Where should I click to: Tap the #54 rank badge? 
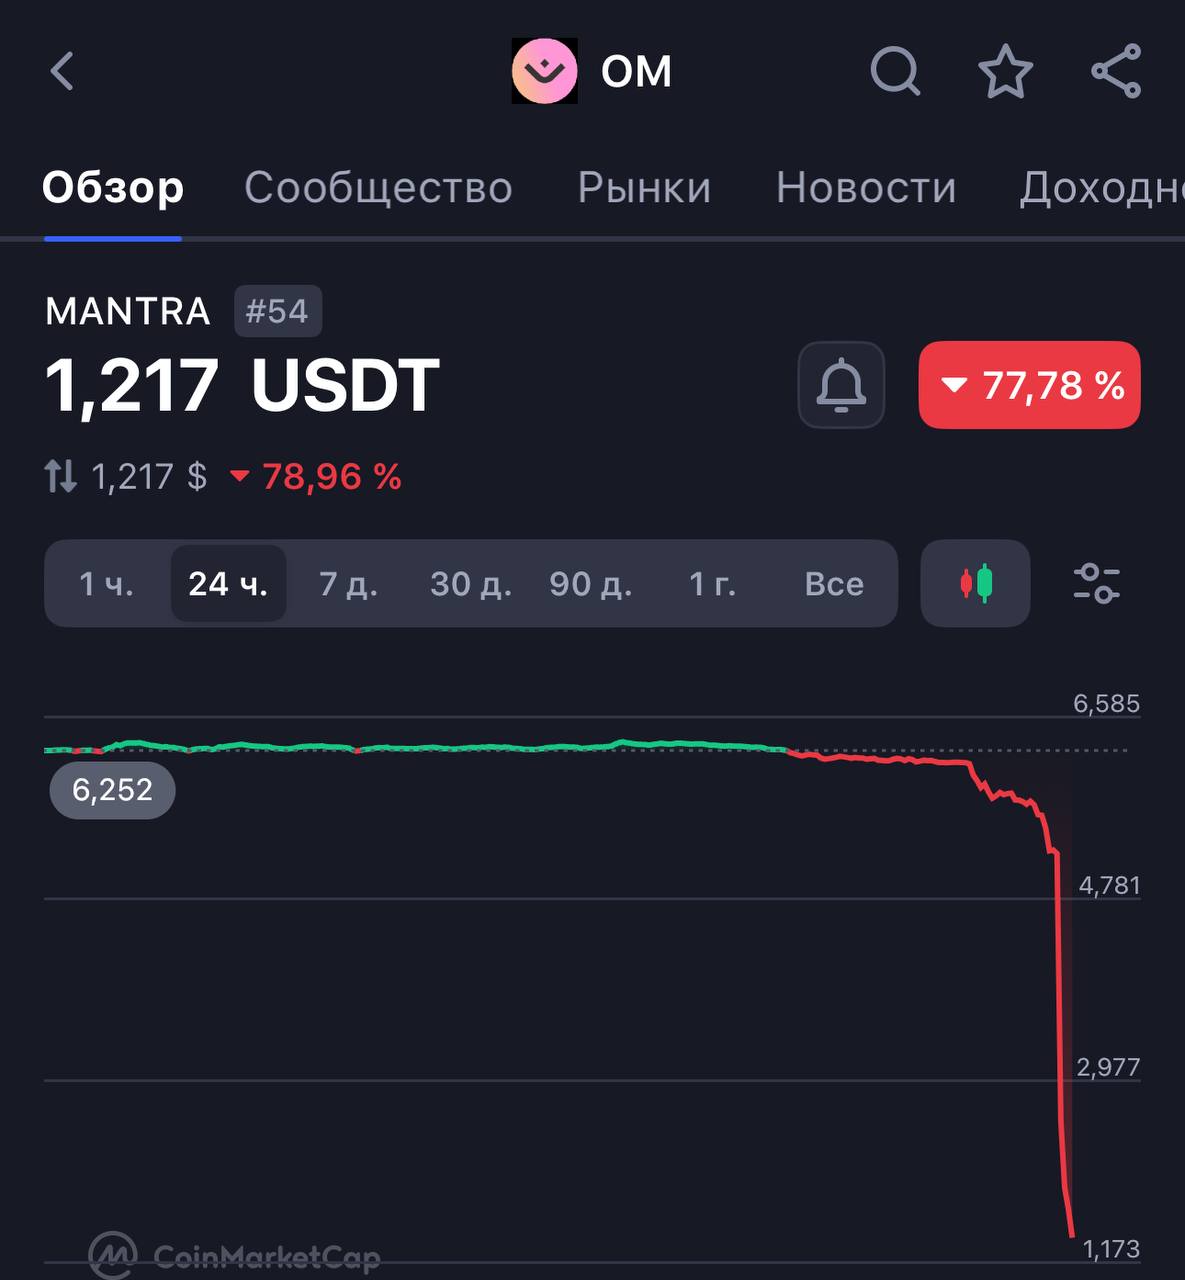click(x=278, y=311)
